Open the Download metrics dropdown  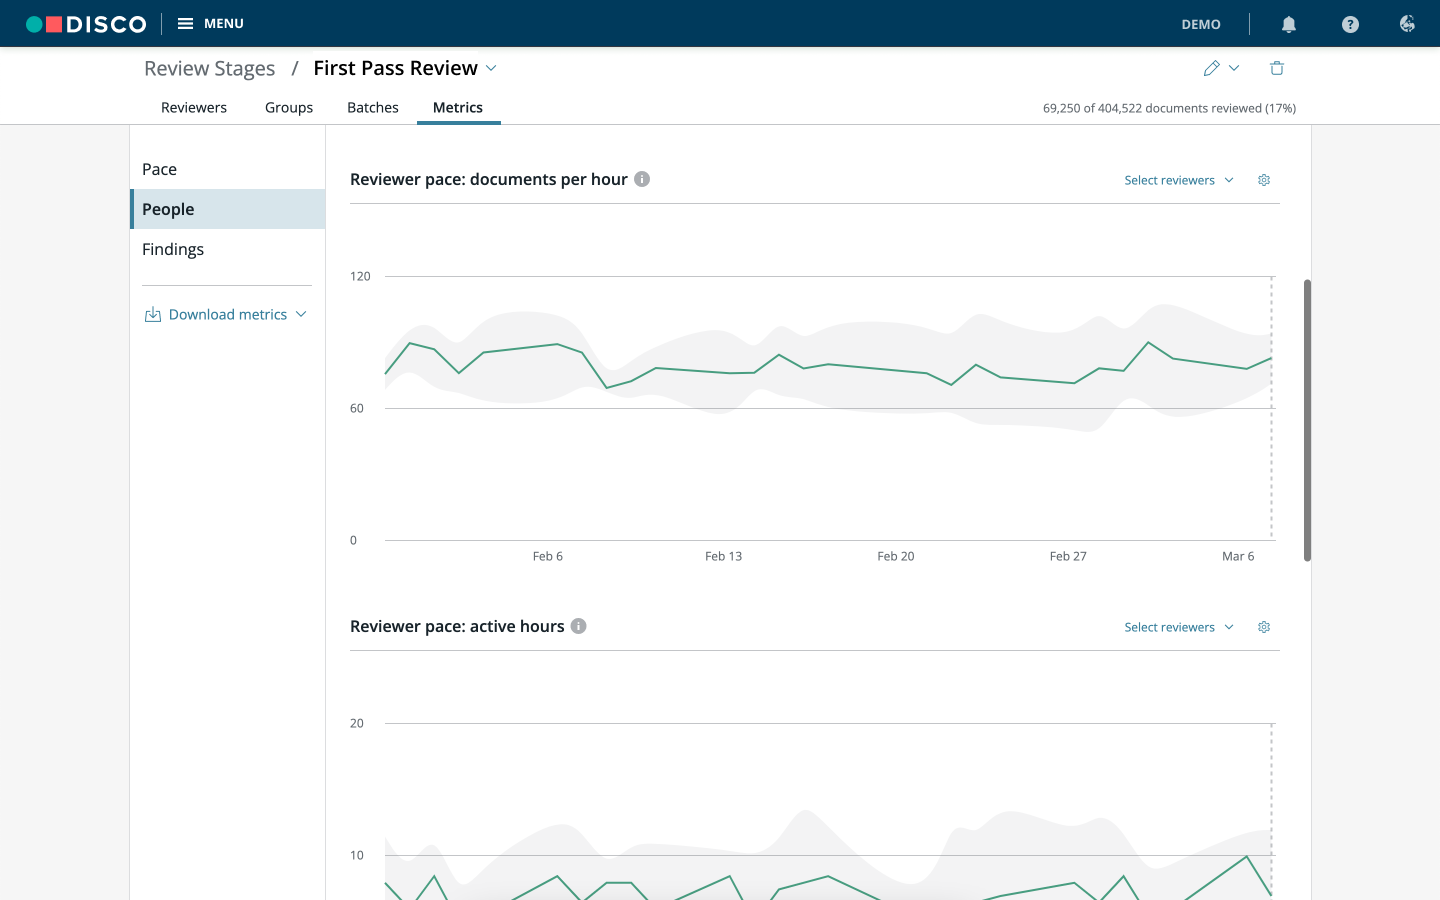tap(226, 314)
